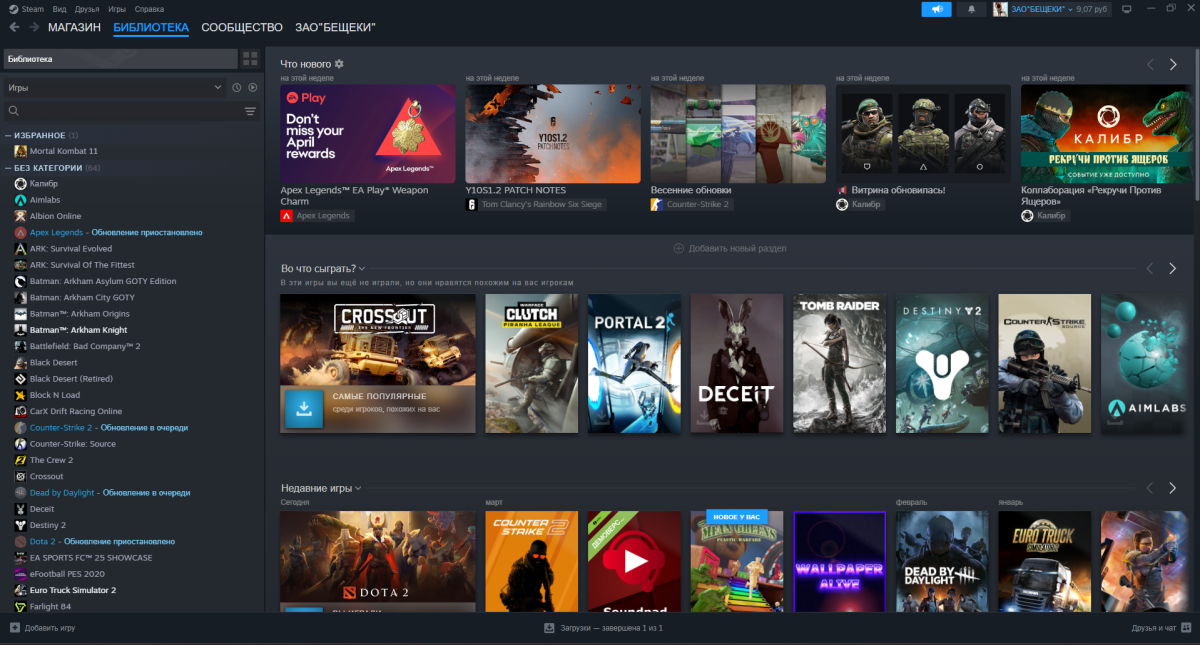This screenshot has height=645, width=1200.
Task: Open the notifications bell
Action: tap(971, 9)
